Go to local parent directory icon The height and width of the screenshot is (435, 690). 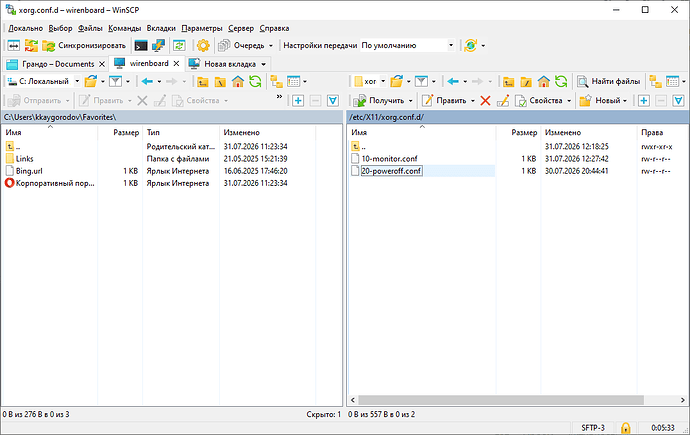click(202, 81)
